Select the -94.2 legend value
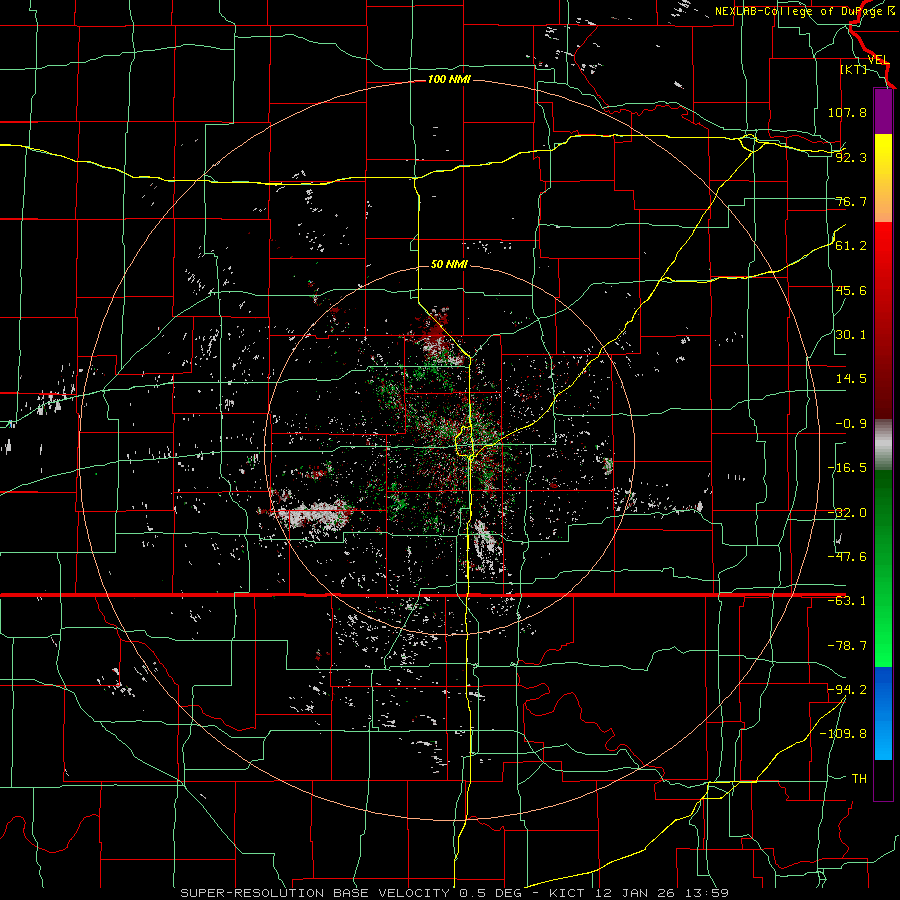The image size is (900, 900). click(x=847, y=689)
